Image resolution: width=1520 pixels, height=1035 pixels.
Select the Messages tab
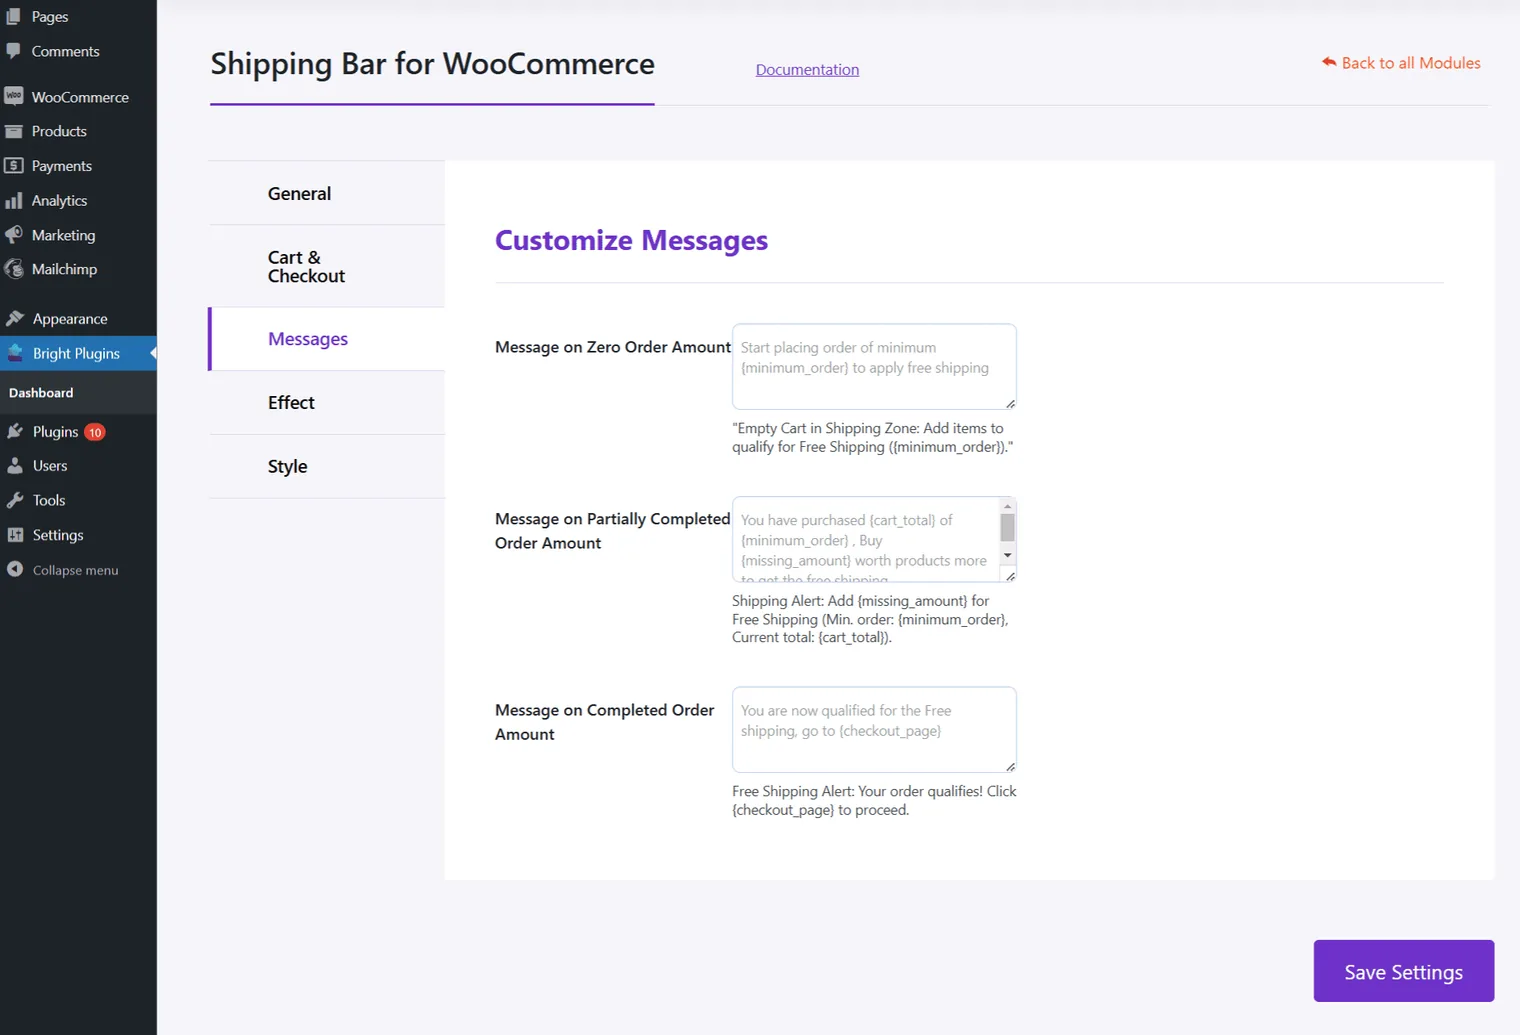[326, 339]
